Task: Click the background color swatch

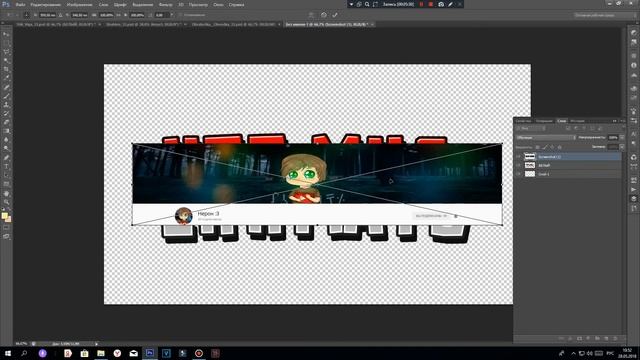Action: [8, 220]
